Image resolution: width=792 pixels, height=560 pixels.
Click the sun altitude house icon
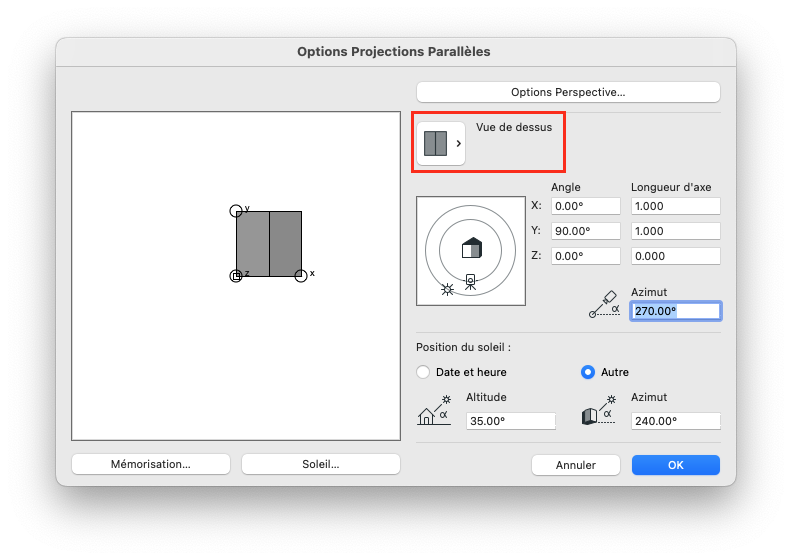point(433,411)
